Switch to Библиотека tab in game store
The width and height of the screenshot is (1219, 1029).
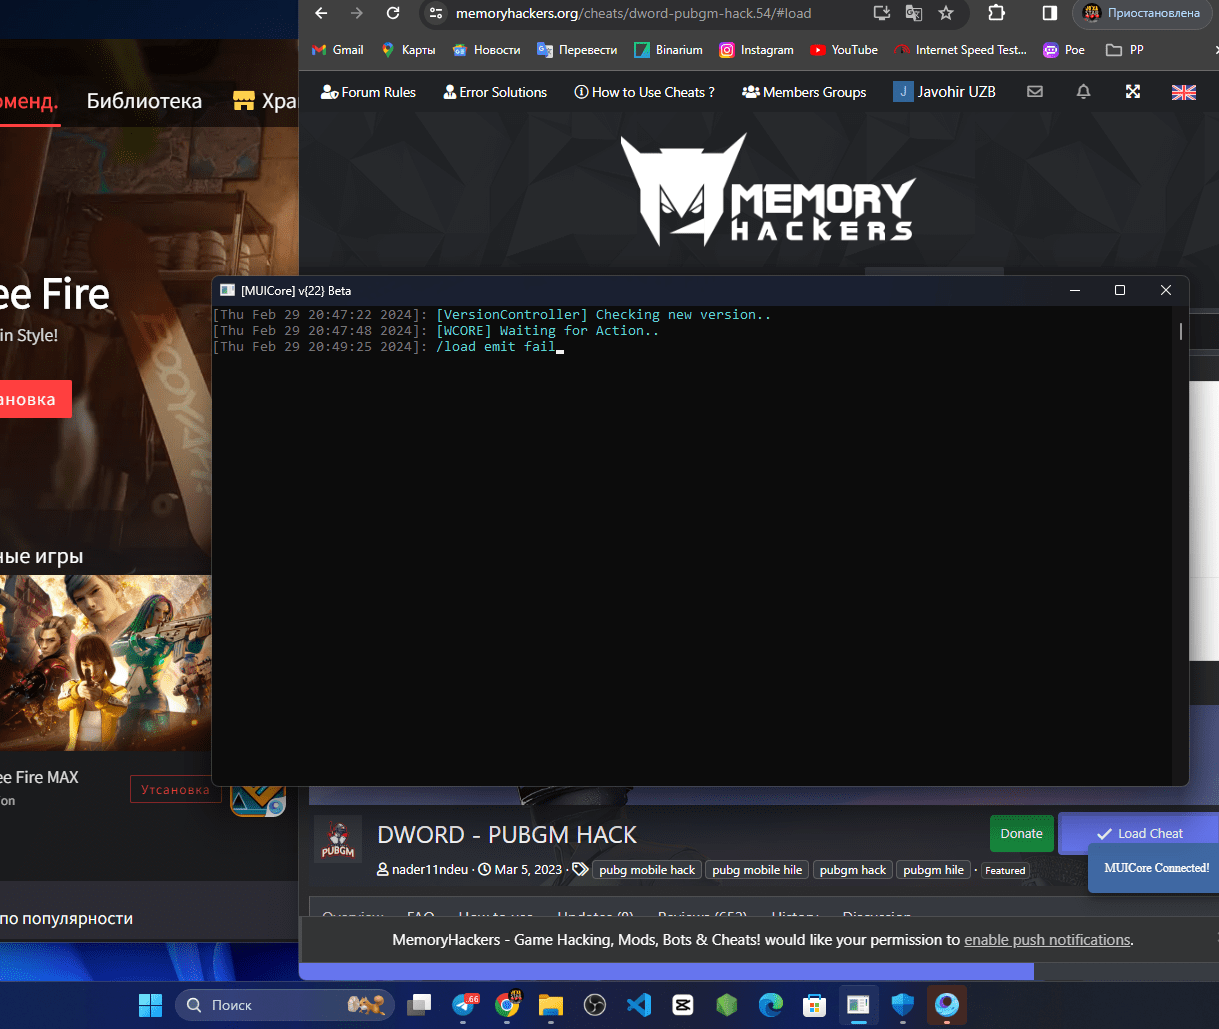coord(144,100)
